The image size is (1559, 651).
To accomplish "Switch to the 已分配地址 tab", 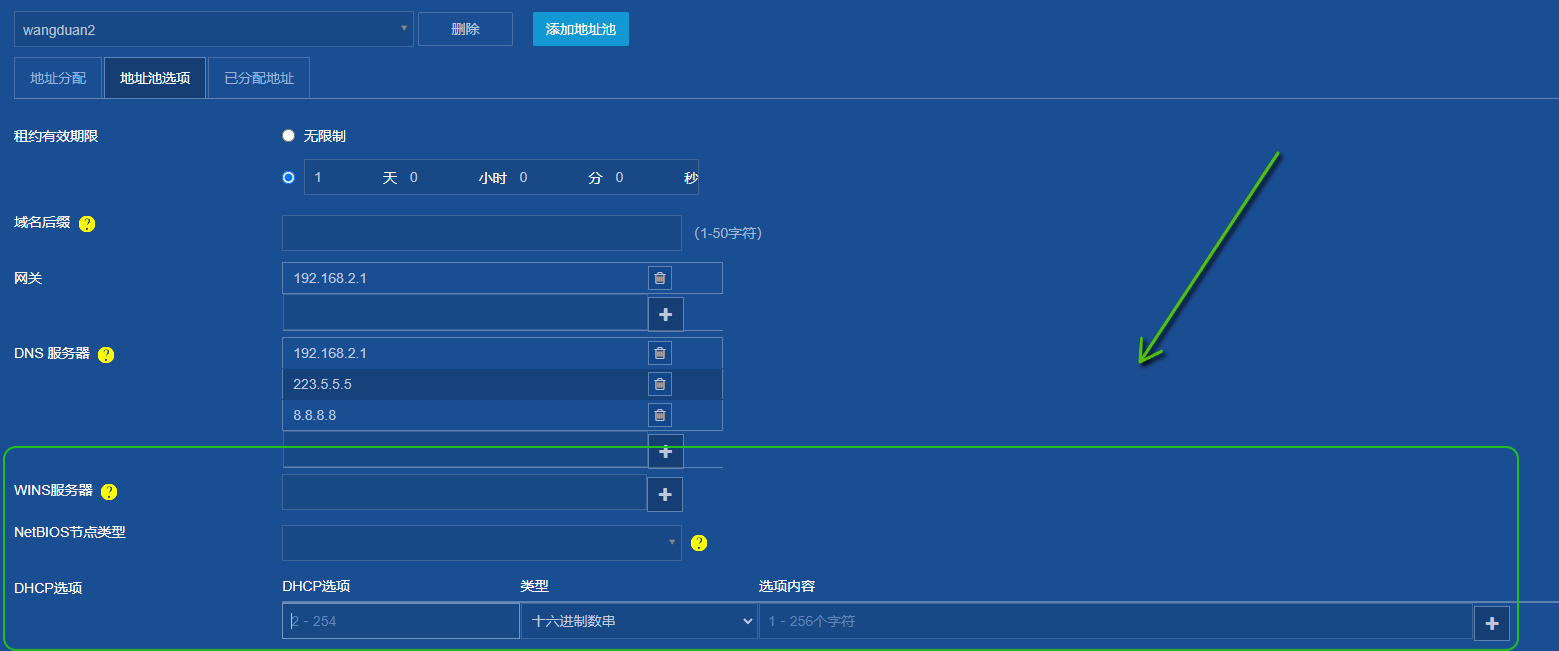I will (x=259, y=78).
